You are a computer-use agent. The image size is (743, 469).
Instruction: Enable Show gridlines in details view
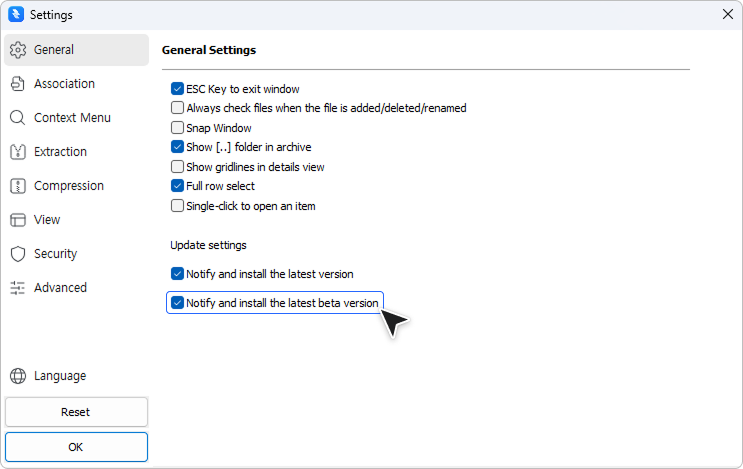(x=178, y=167)
